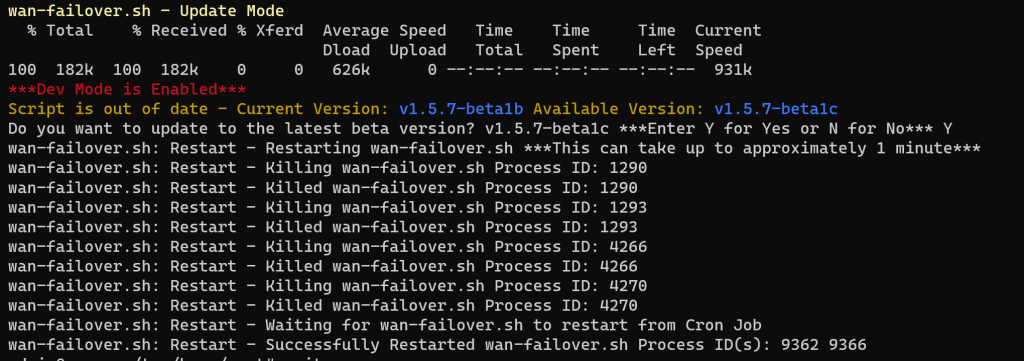This screenshot has height=361, width=1024.
Task: Click the red 'Dev Mode is Enabled' warning
Action: (x=127, y=89)
